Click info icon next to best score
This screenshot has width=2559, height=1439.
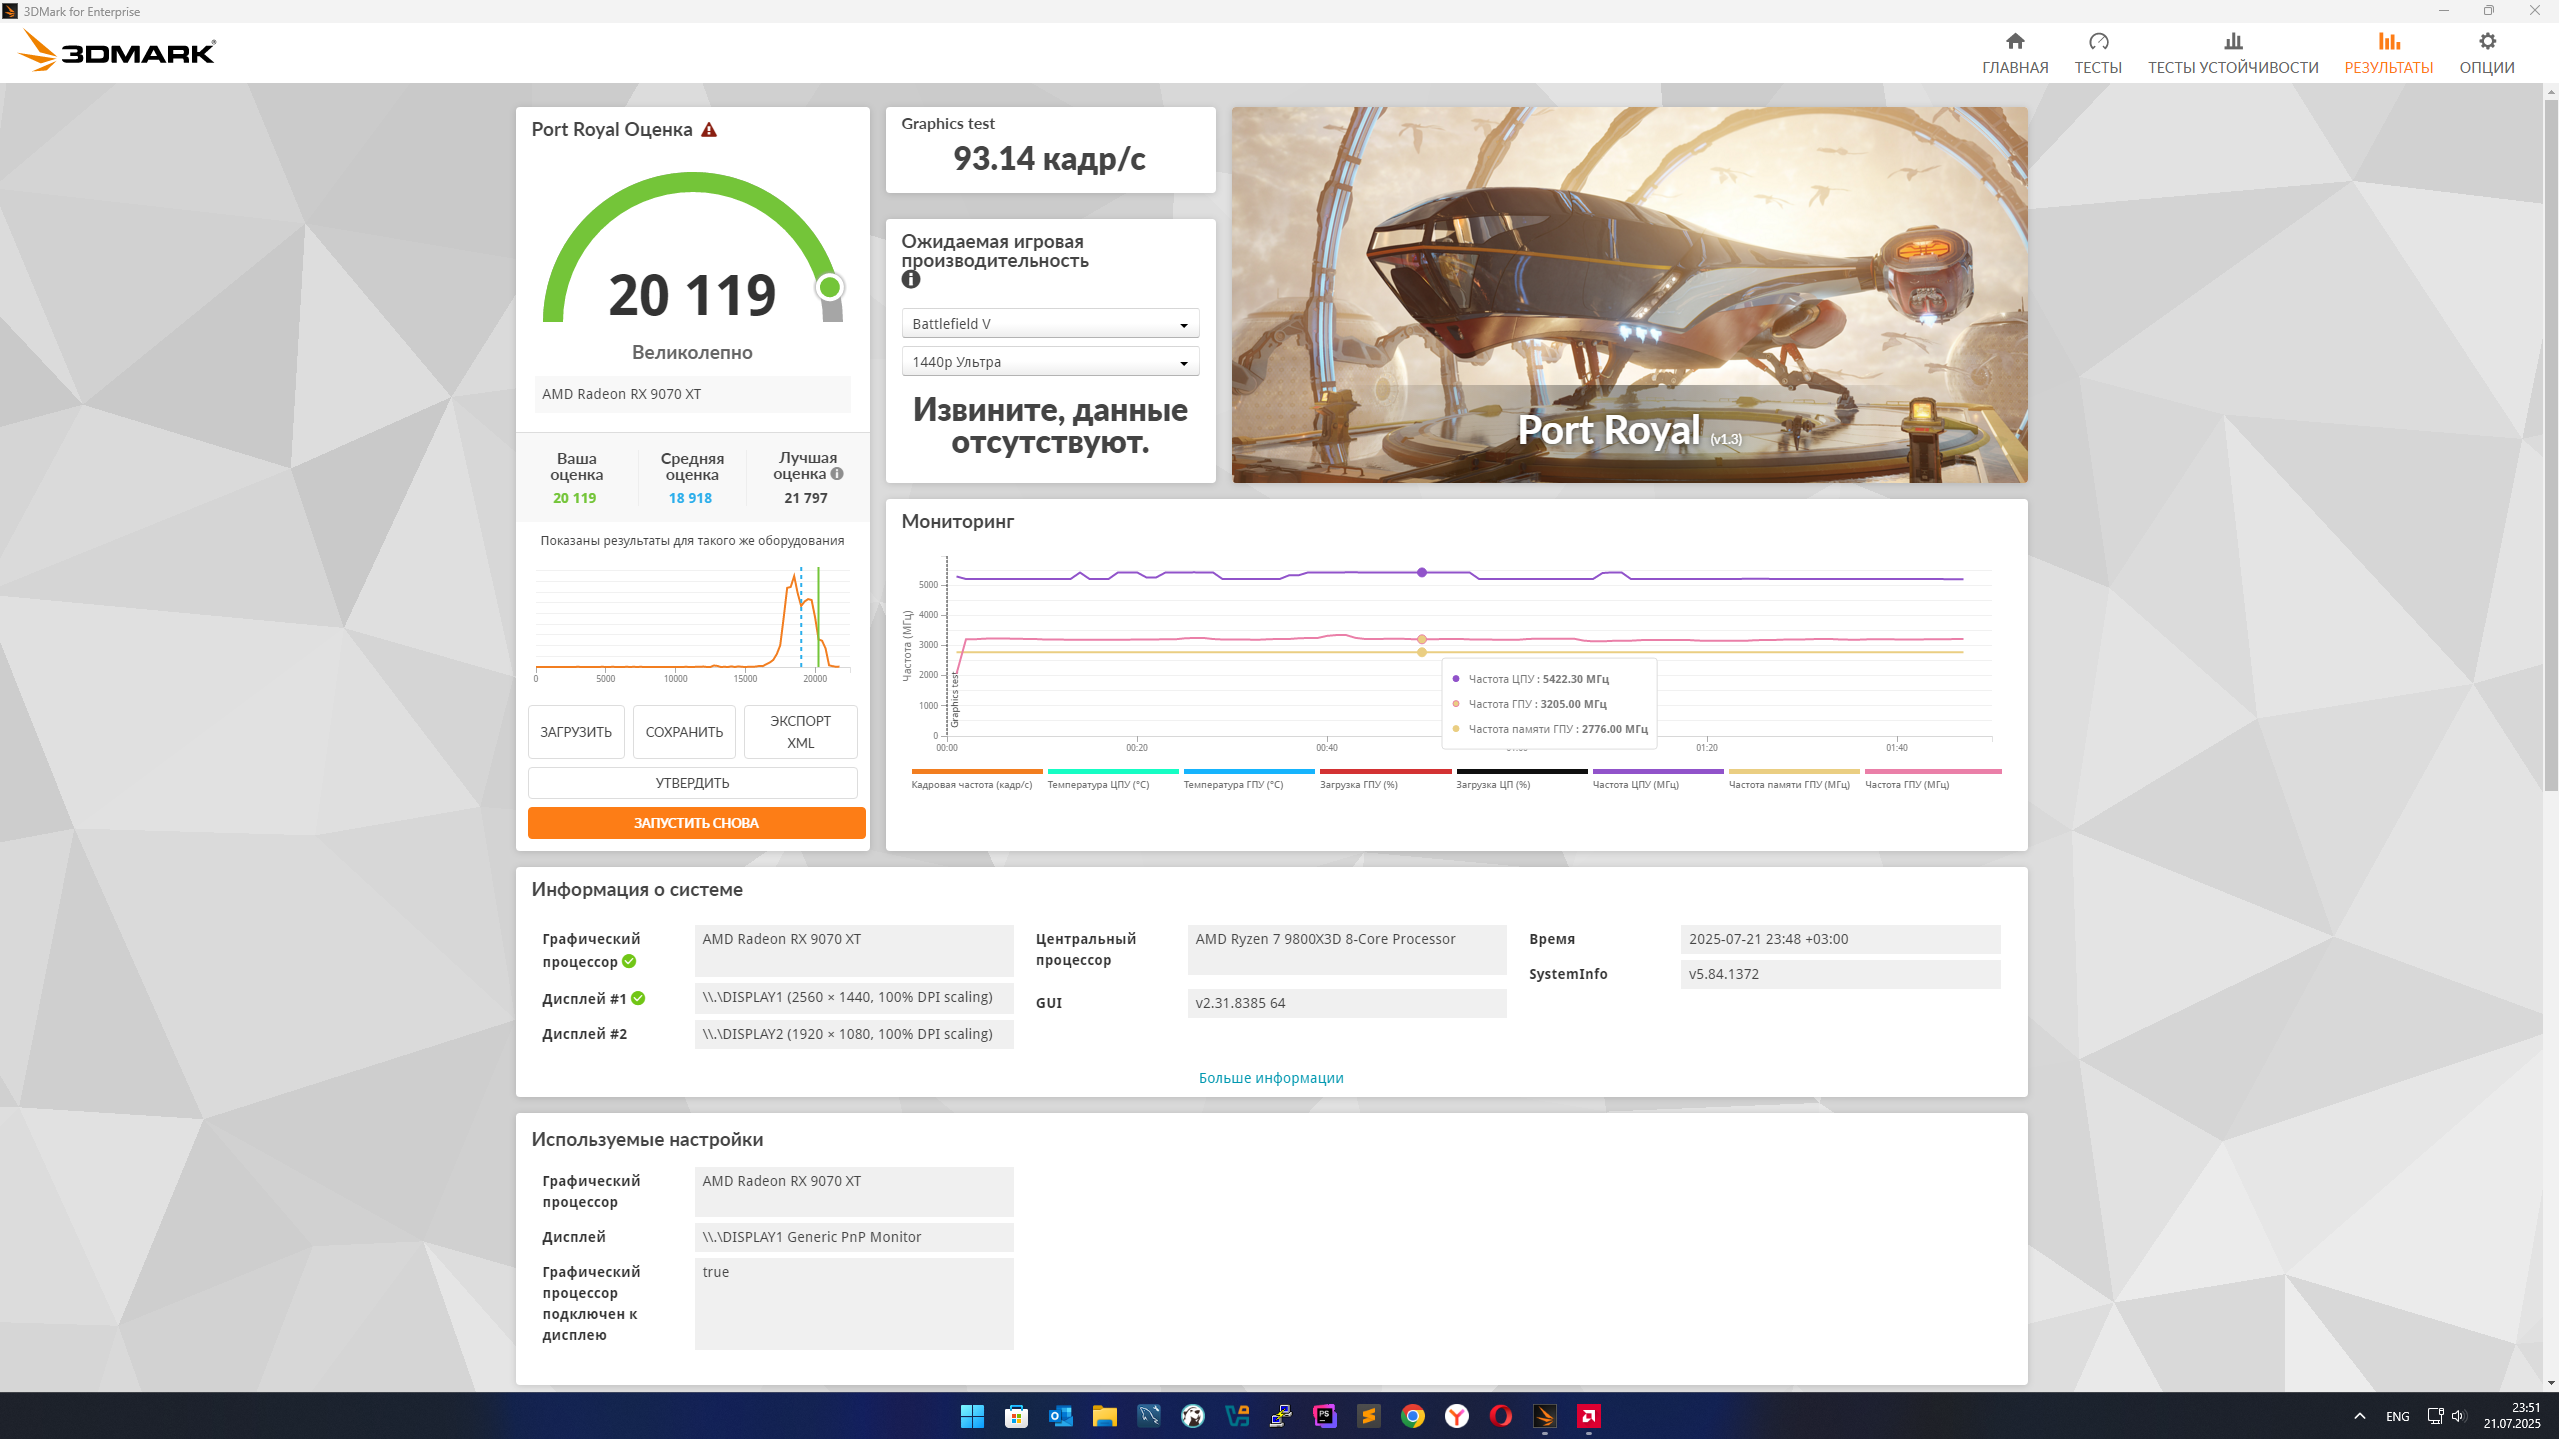837,474
